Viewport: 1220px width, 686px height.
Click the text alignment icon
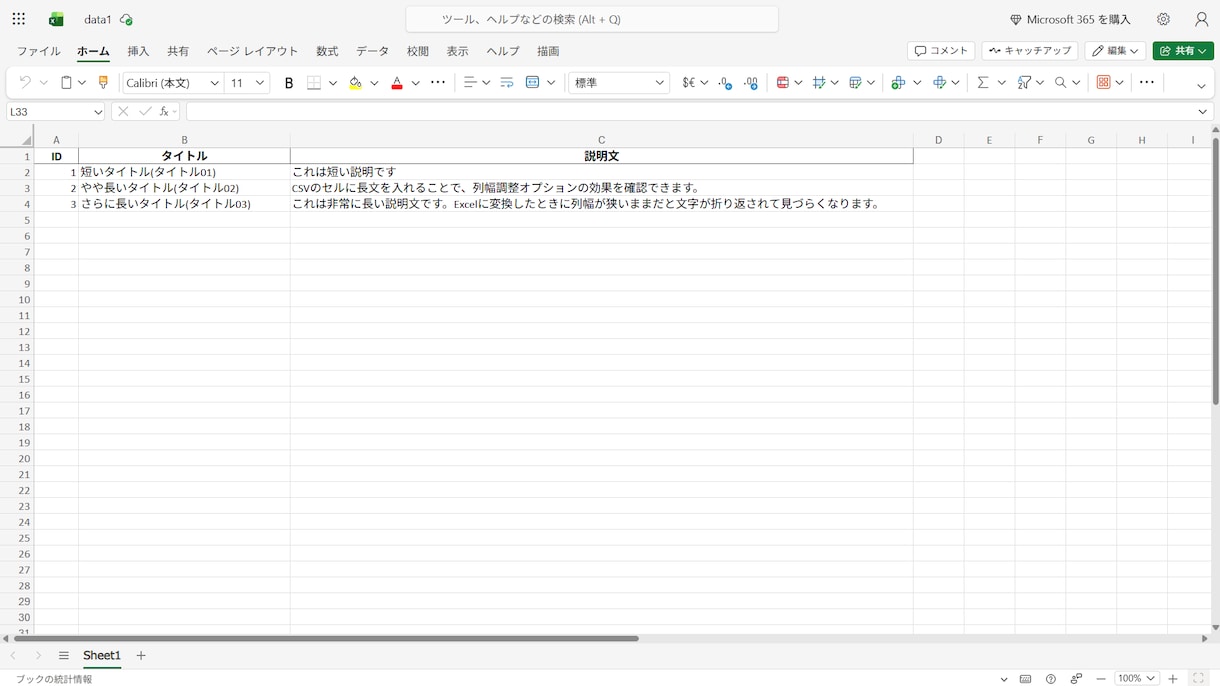click(x=469, y=83)
